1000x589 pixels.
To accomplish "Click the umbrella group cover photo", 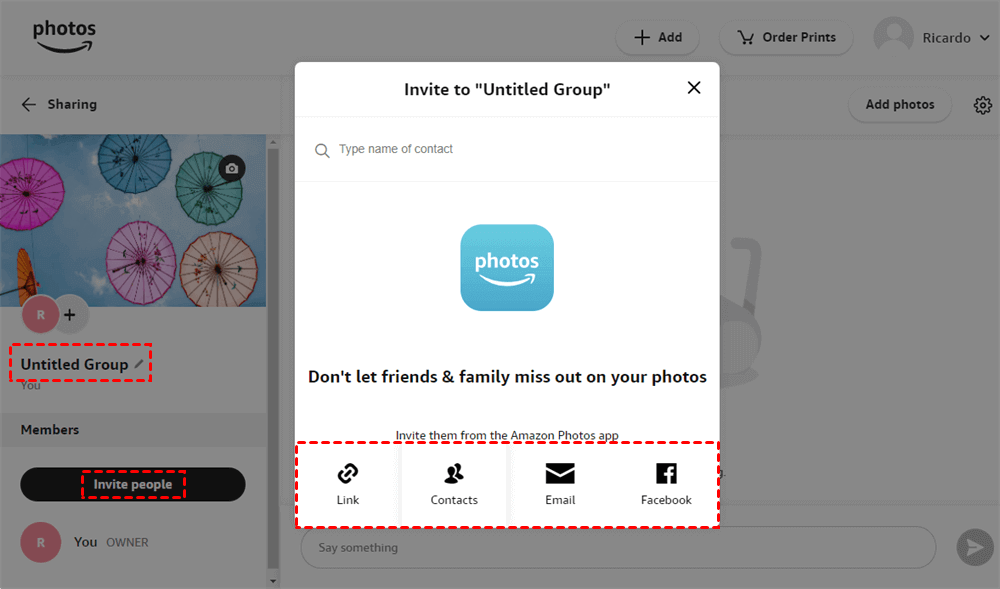I will [133, 220].
